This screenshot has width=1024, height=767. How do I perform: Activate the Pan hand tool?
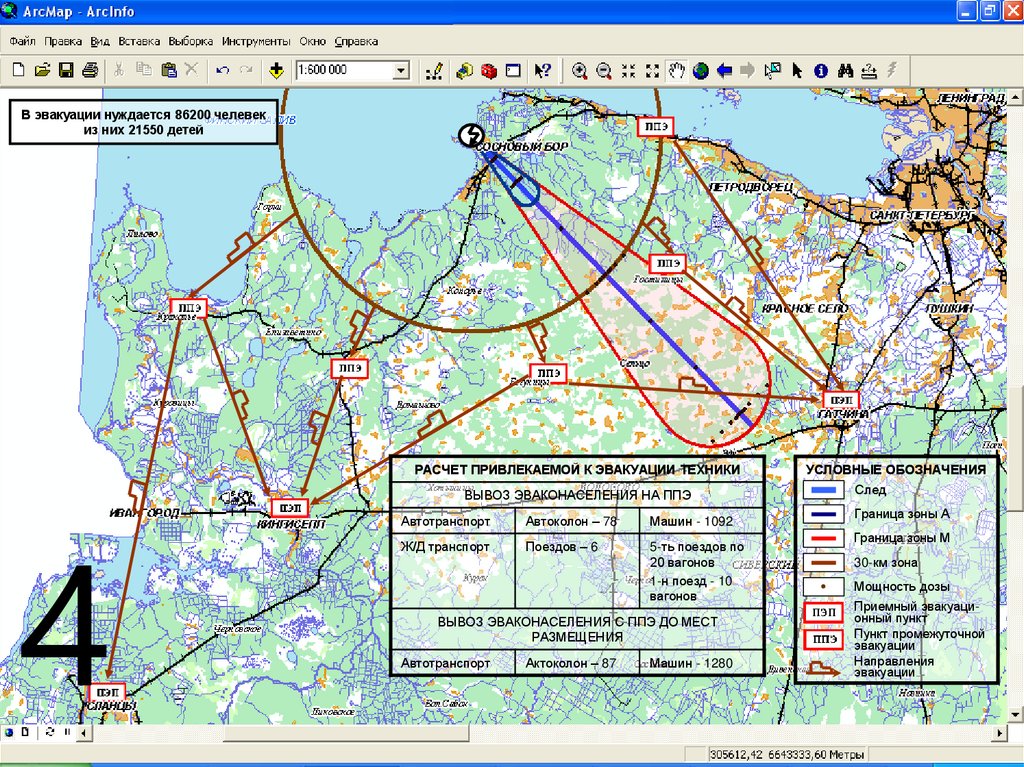pyautogui.click(x=676, y=70)
